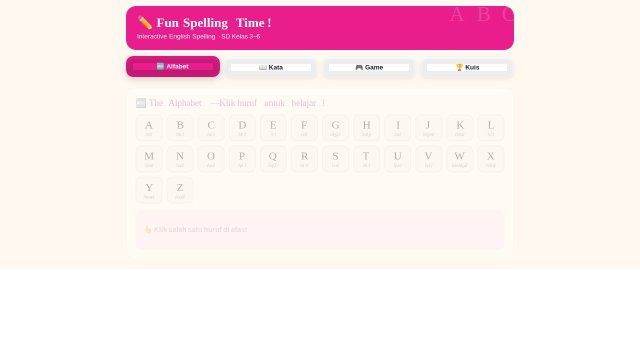Select letter R card
The width and height of the screenshot is (640, 360).
point(304,159)
